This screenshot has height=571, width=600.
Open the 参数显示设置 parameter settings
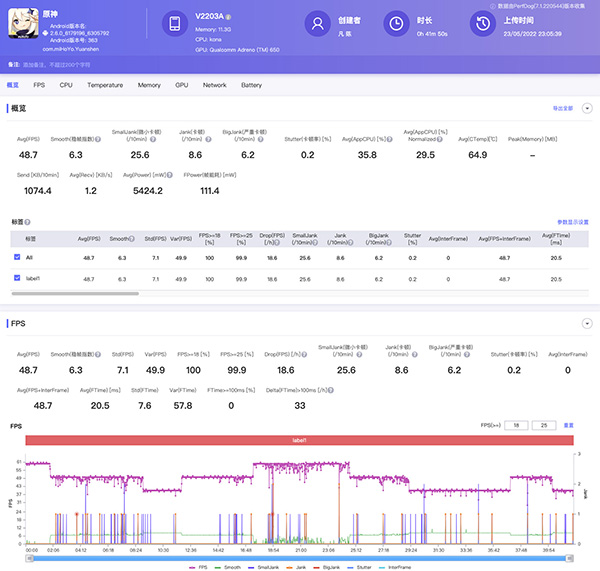(572, 221)
